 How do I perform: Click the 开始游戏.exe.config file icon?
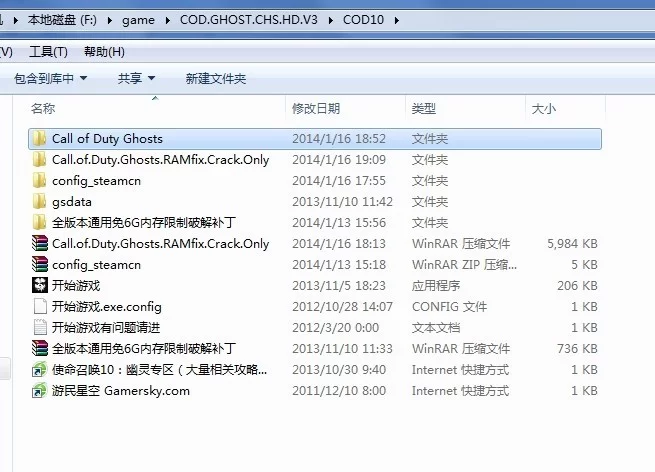[x=40, y=307]
